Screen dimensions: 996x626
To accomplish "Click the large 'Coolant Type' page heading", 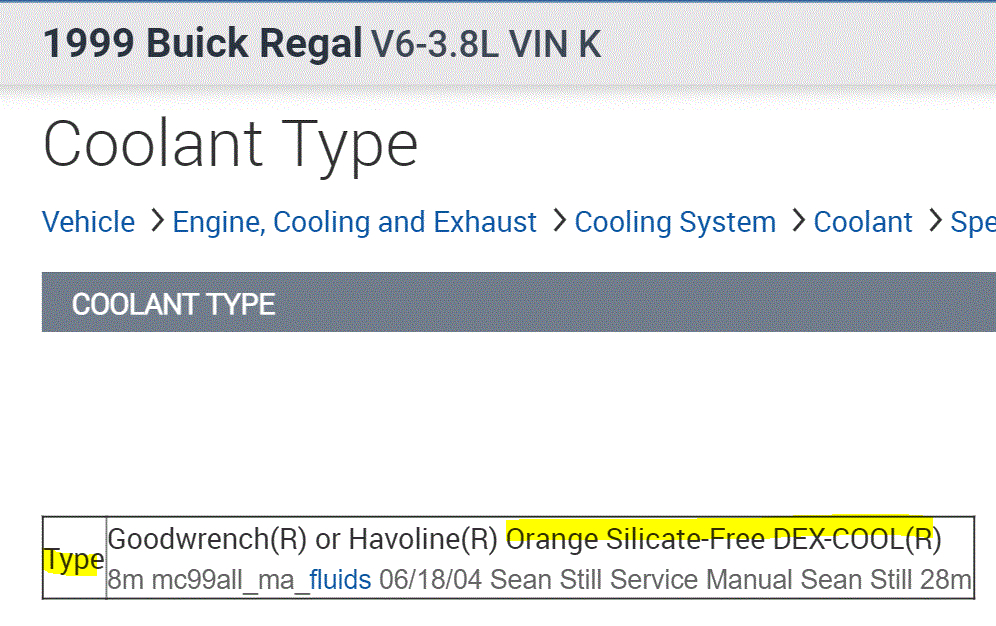I will (x=230, y=143).
